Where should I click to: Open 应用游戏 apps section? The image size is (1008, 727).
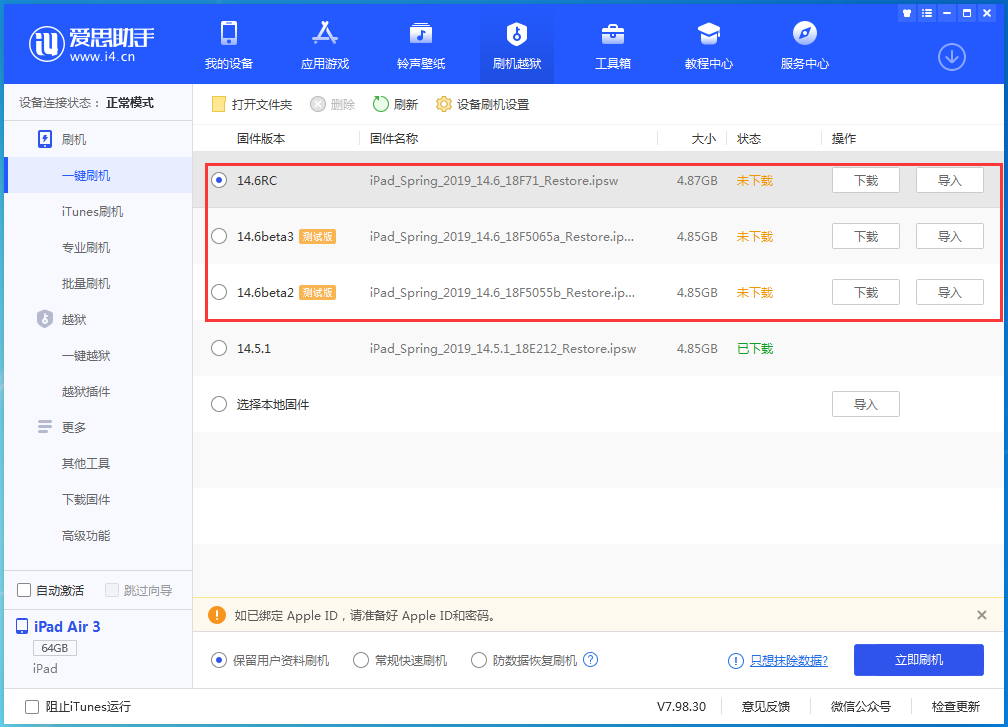pyautogui.click(x=325, y=45)
